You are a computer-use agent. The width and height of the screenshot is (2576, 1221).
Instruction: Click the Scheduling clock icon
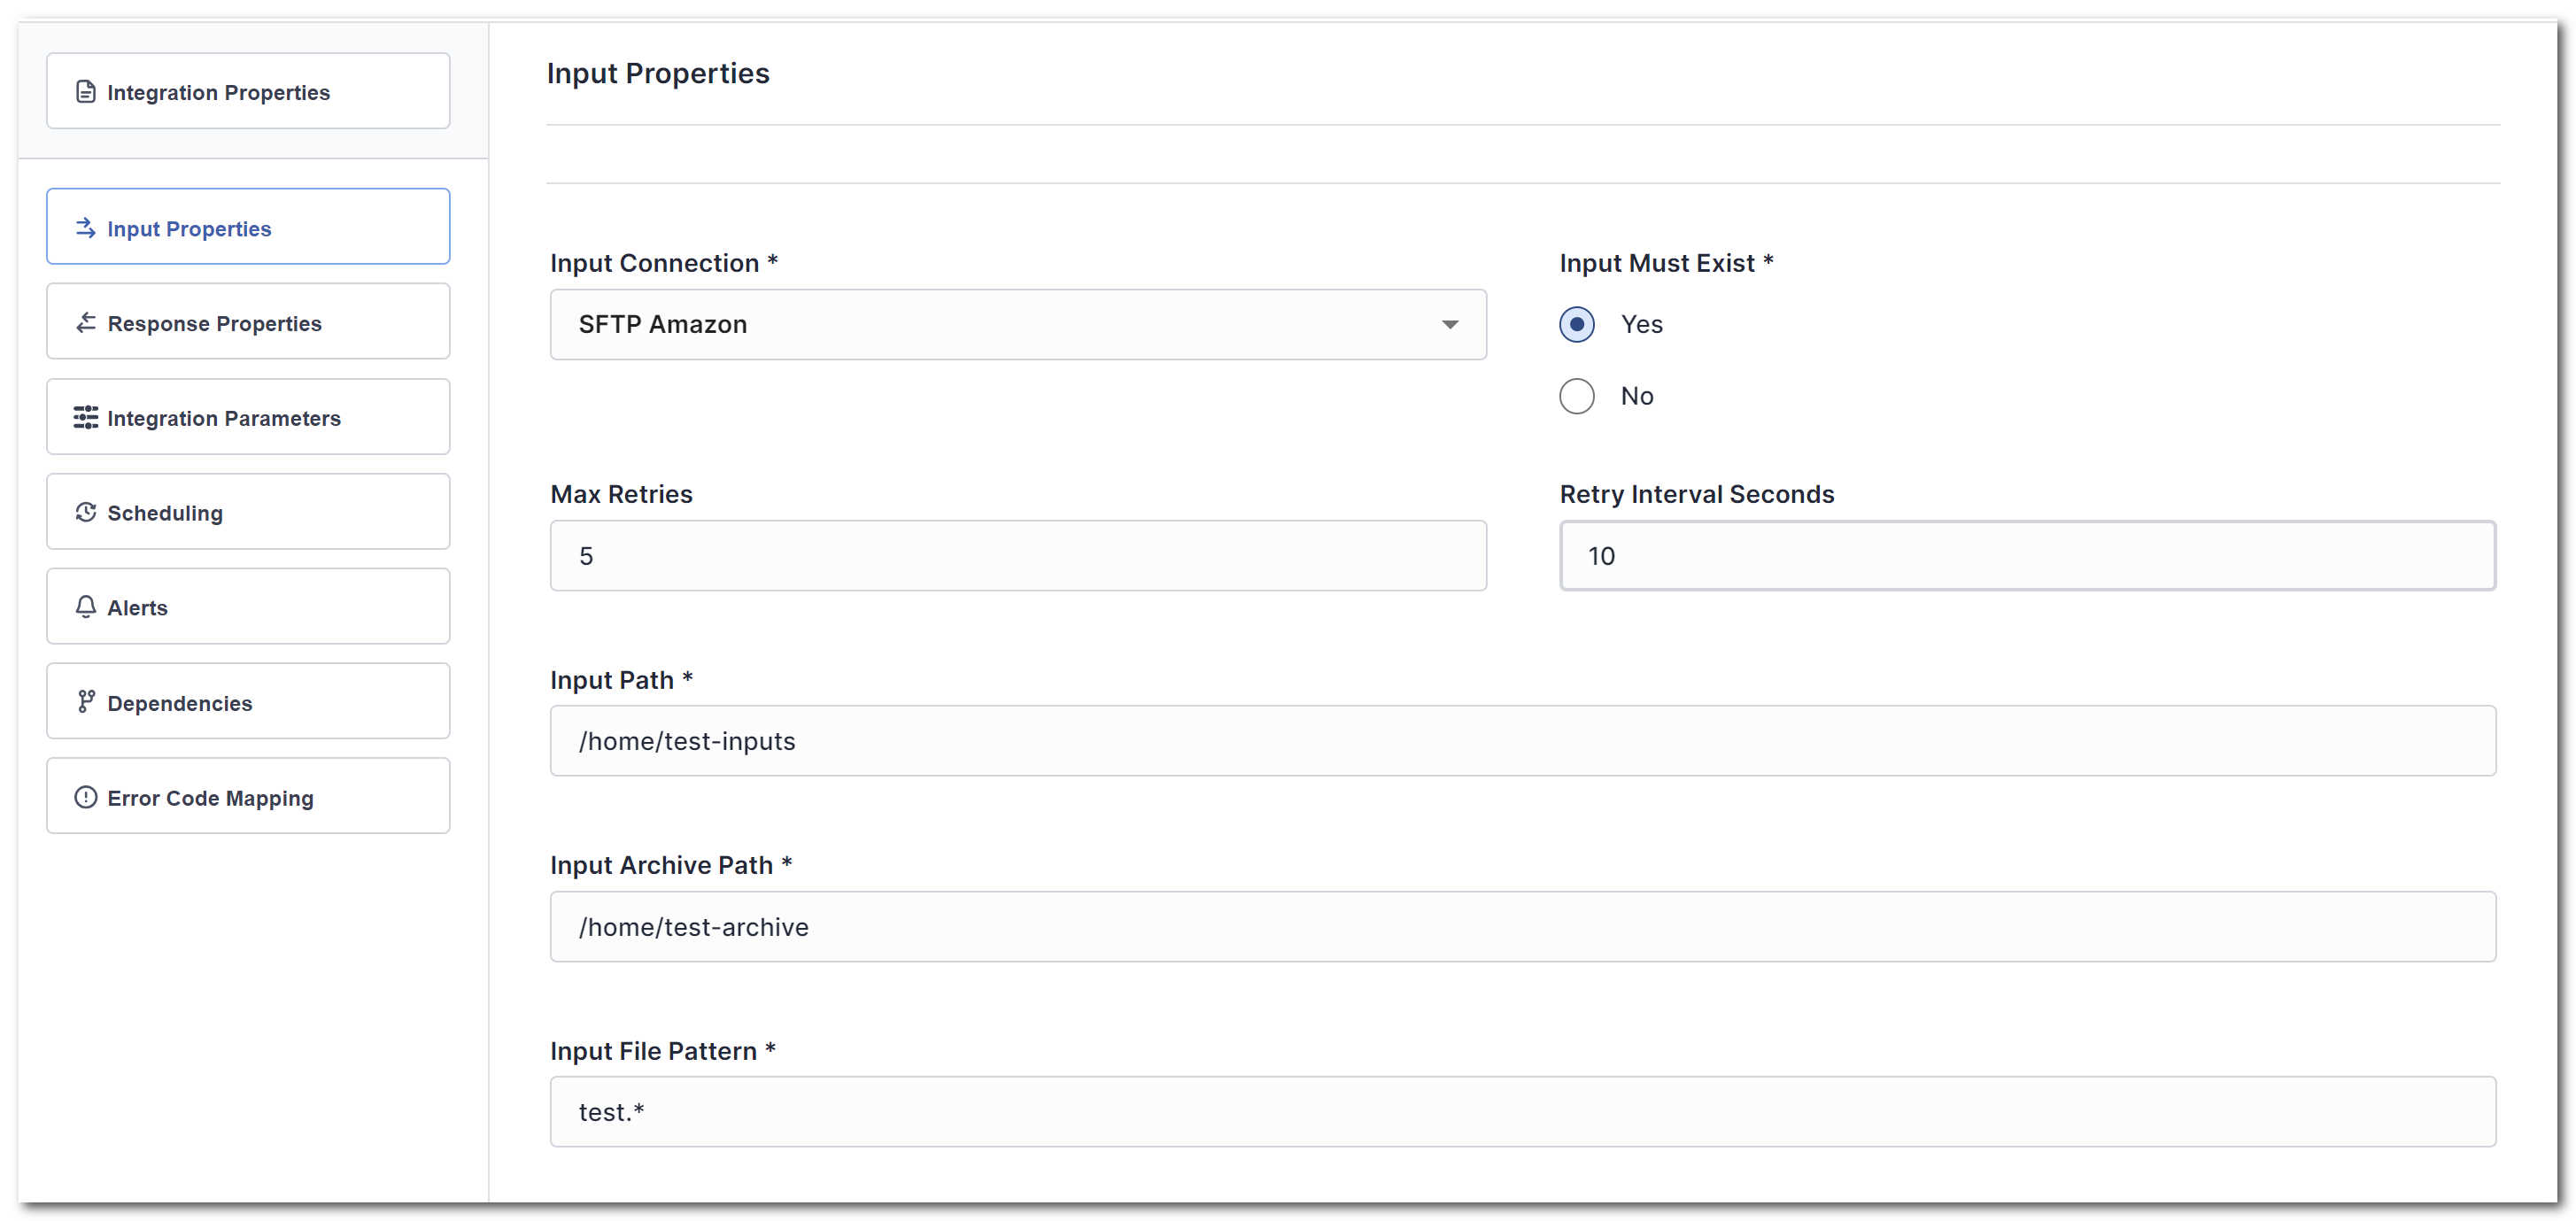point(86,512)
